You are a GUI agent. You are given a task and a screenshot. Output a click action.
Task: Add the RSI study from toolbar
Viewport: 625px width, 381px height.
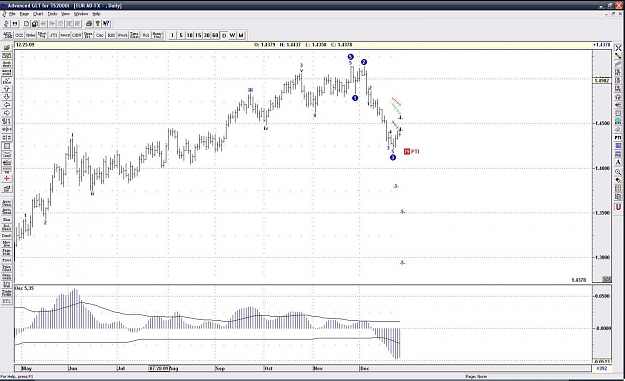point(111,35)
